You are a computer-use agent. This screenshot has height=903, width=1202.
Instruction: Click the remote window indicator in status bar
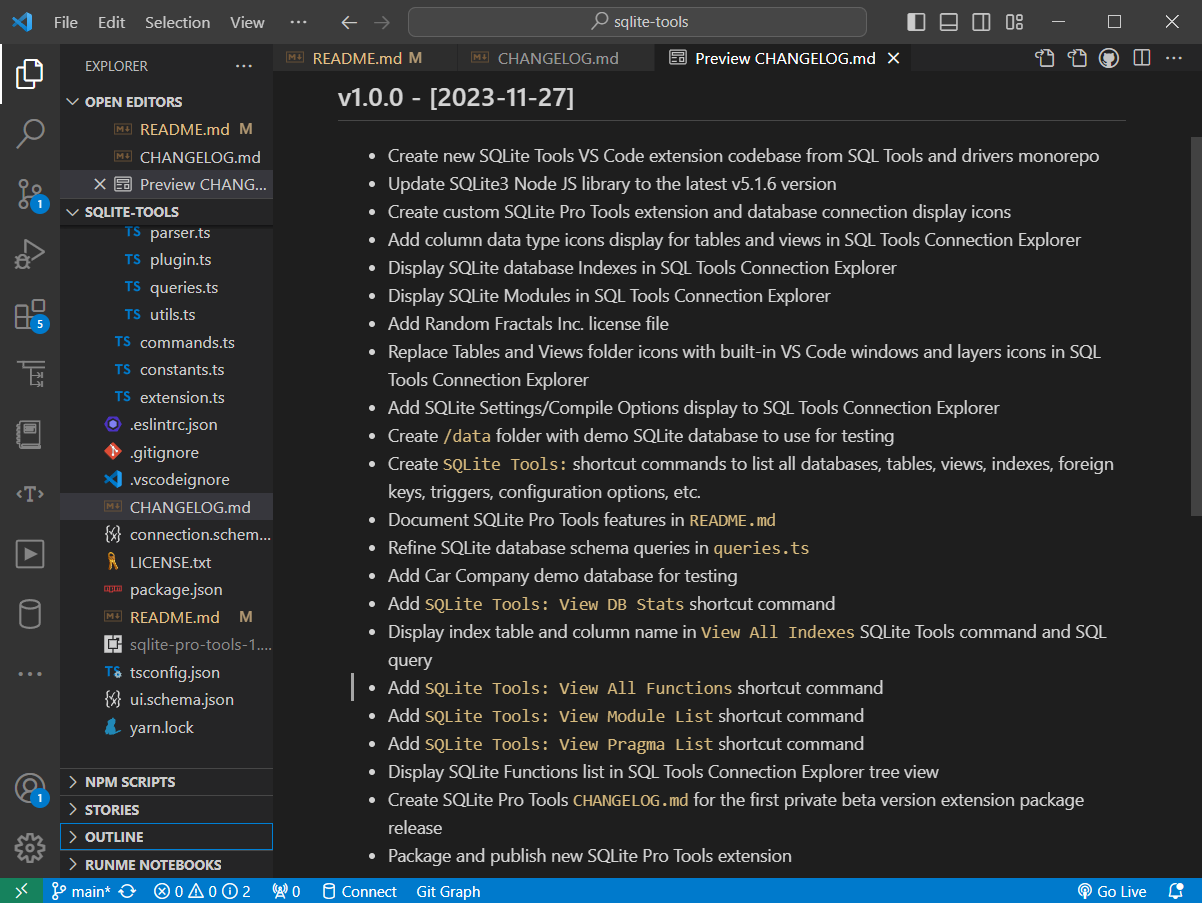pos(23,891)
